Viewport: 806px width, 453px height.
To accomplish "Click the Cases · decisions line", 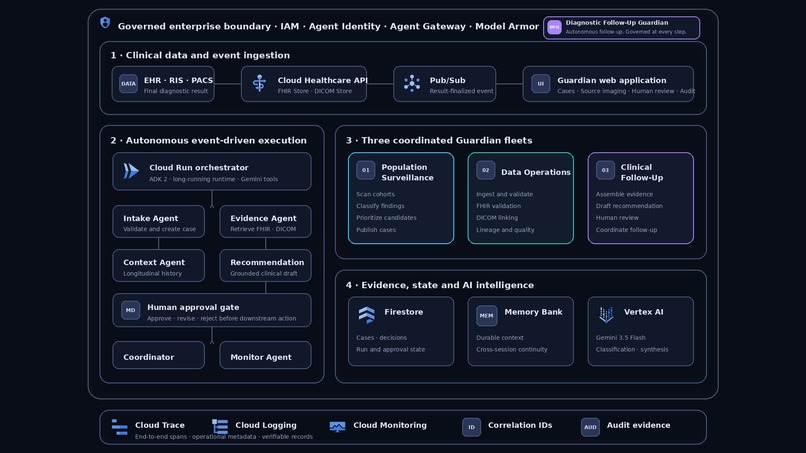I will (x=381, y=338).
